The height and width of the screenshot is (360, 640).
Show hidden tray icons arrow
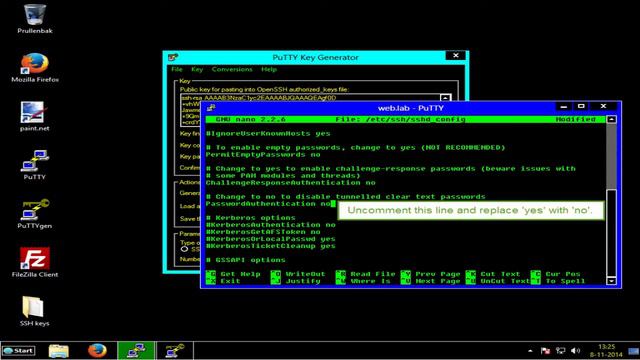(x=530, y=351)
